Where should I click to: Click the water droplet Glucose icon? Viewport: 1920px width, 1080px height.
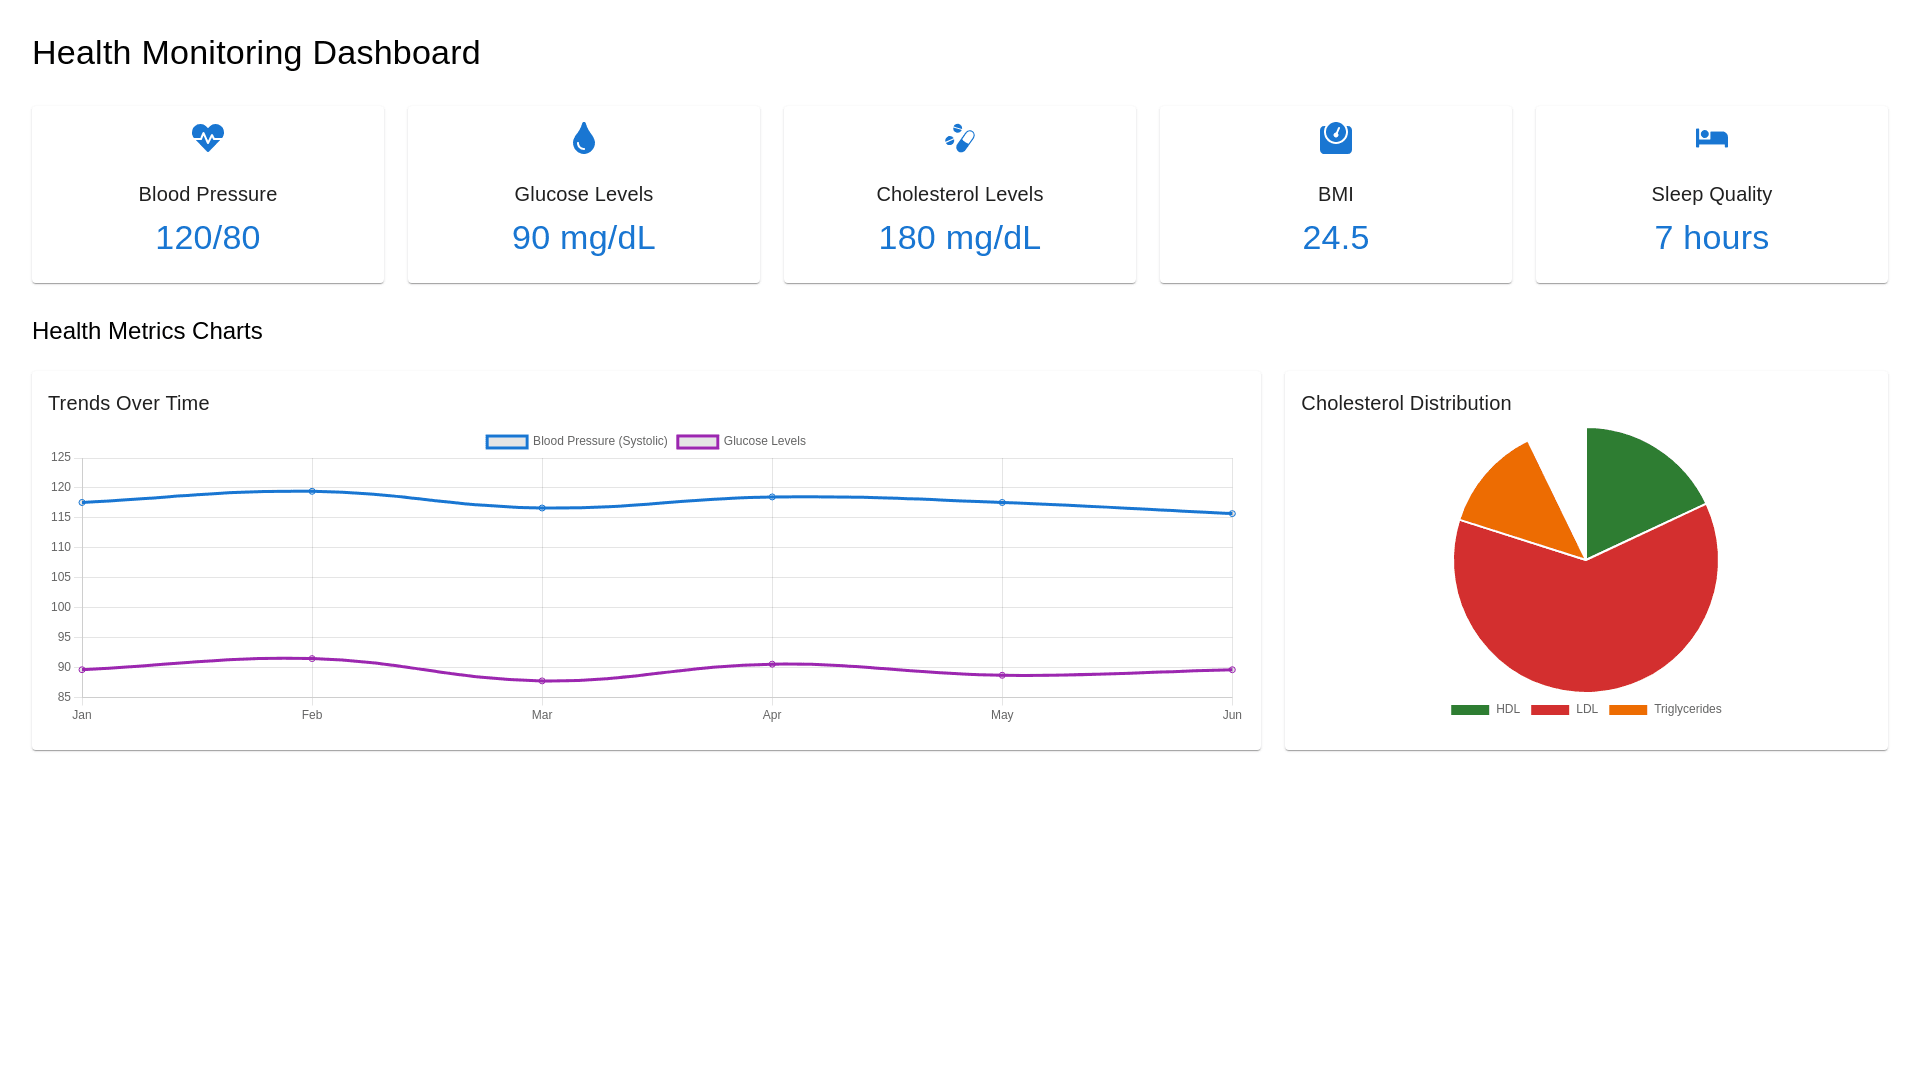point(584,138)
